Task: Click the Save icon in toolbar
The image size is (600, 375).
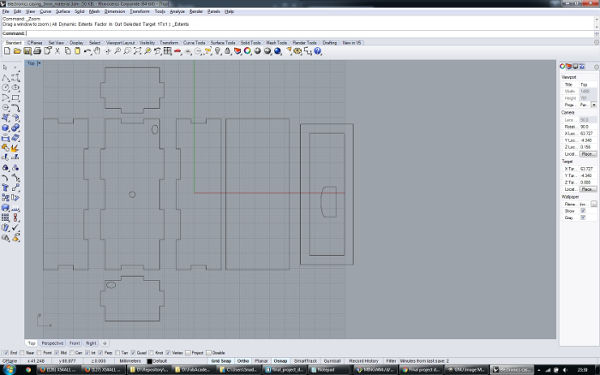Action: [27, 51]
